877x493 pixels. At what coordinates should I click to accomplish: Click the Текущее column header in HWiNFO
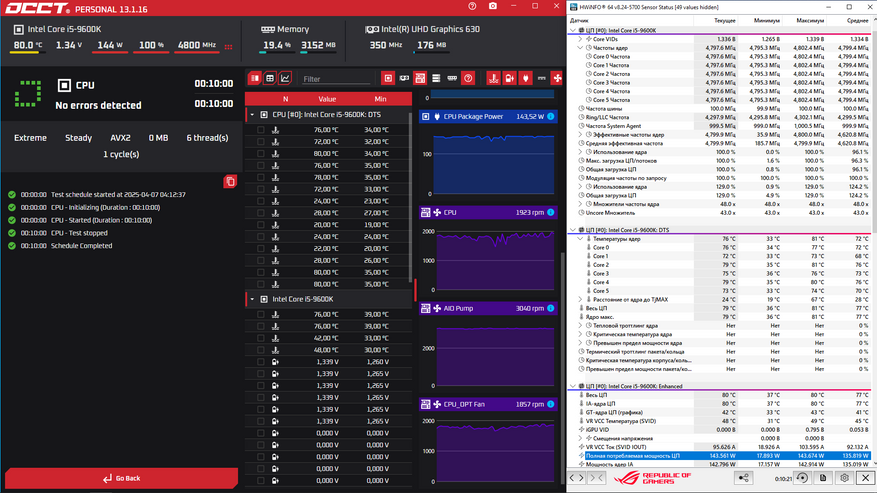[724, 21]
